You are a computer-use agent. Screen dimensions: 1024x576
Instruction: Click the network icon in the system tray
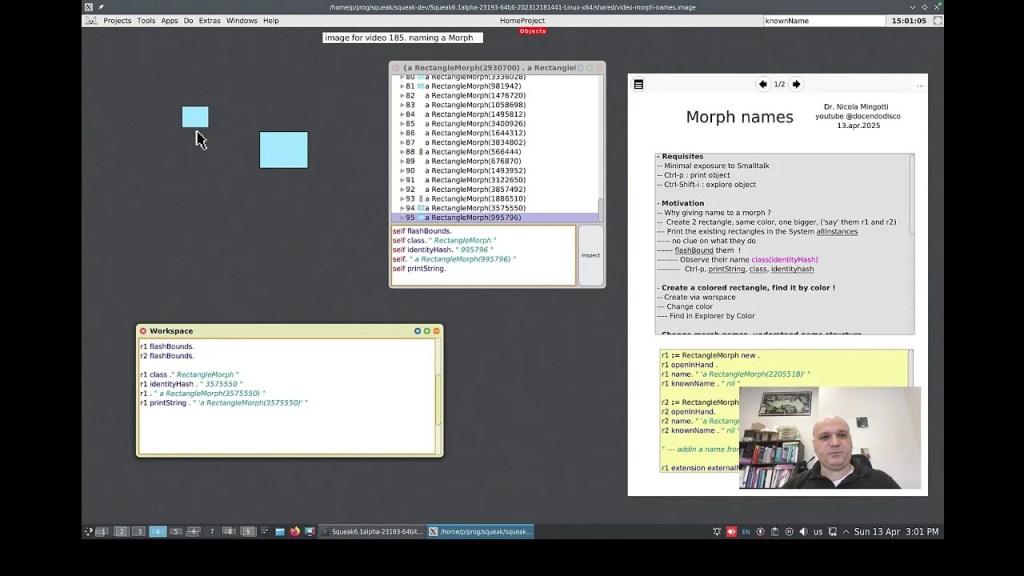pyautogui.click(x=833, y=531)
